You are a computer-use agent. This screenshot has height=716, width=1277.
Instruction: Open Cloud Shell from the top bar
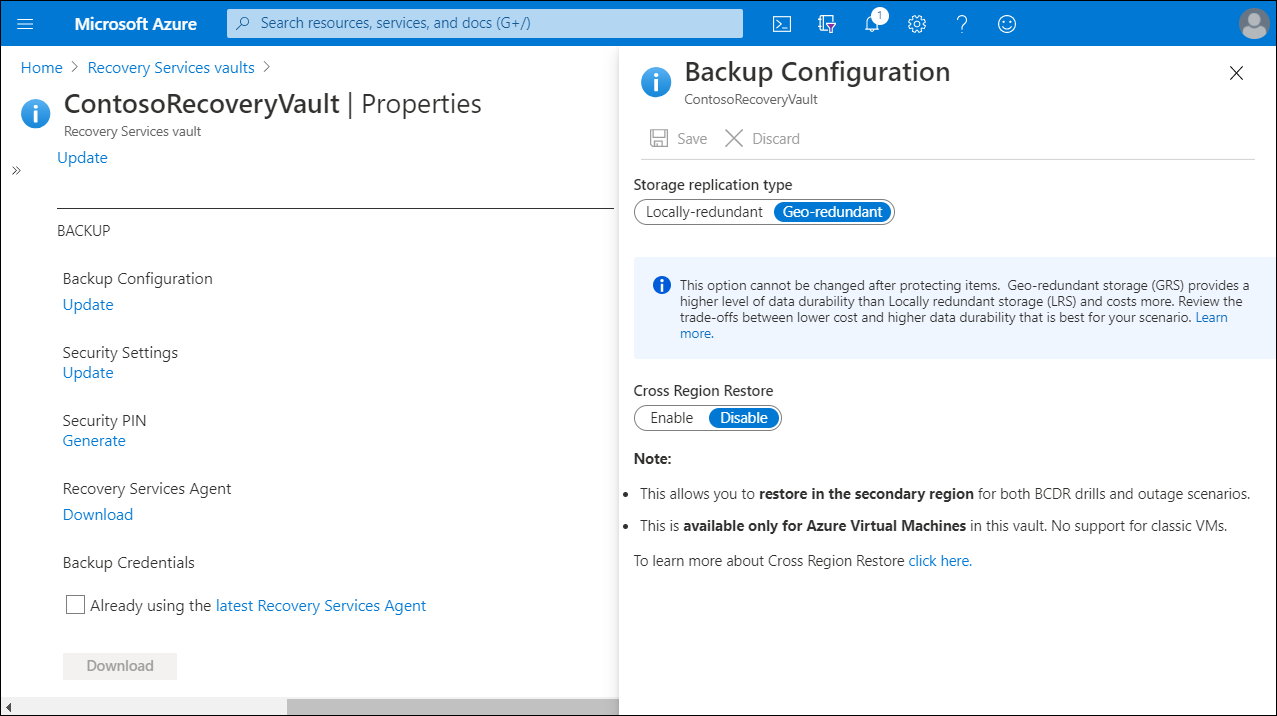click(782, 24)
